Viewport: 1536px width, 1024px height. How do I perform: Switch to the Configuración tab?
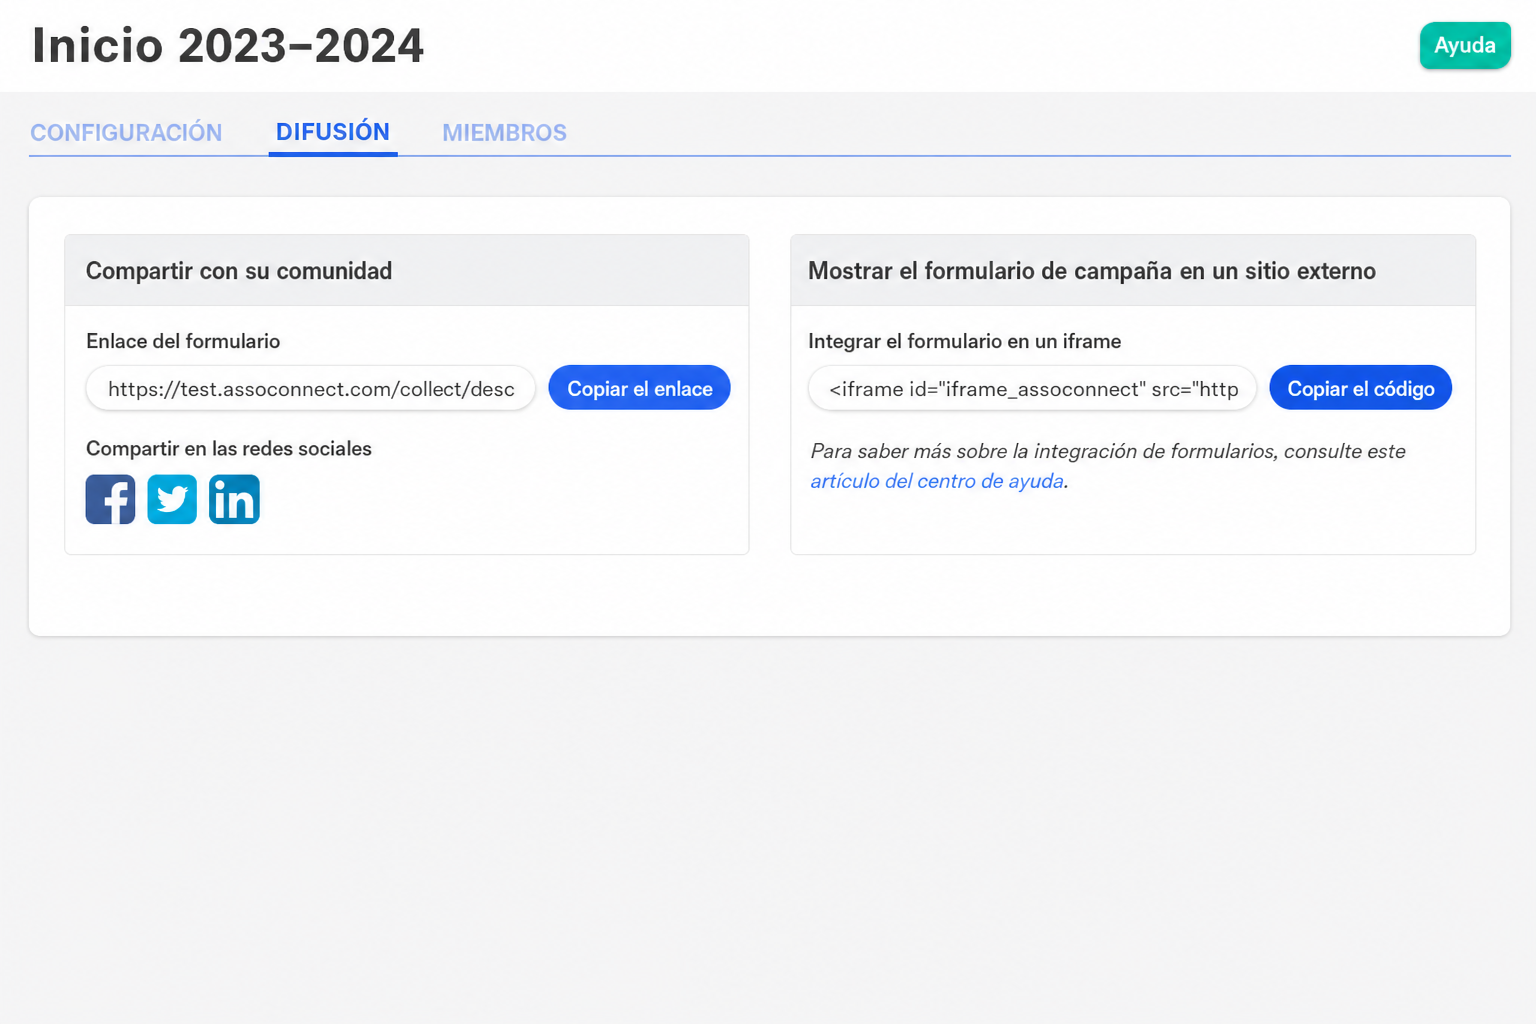click(126, 133)
